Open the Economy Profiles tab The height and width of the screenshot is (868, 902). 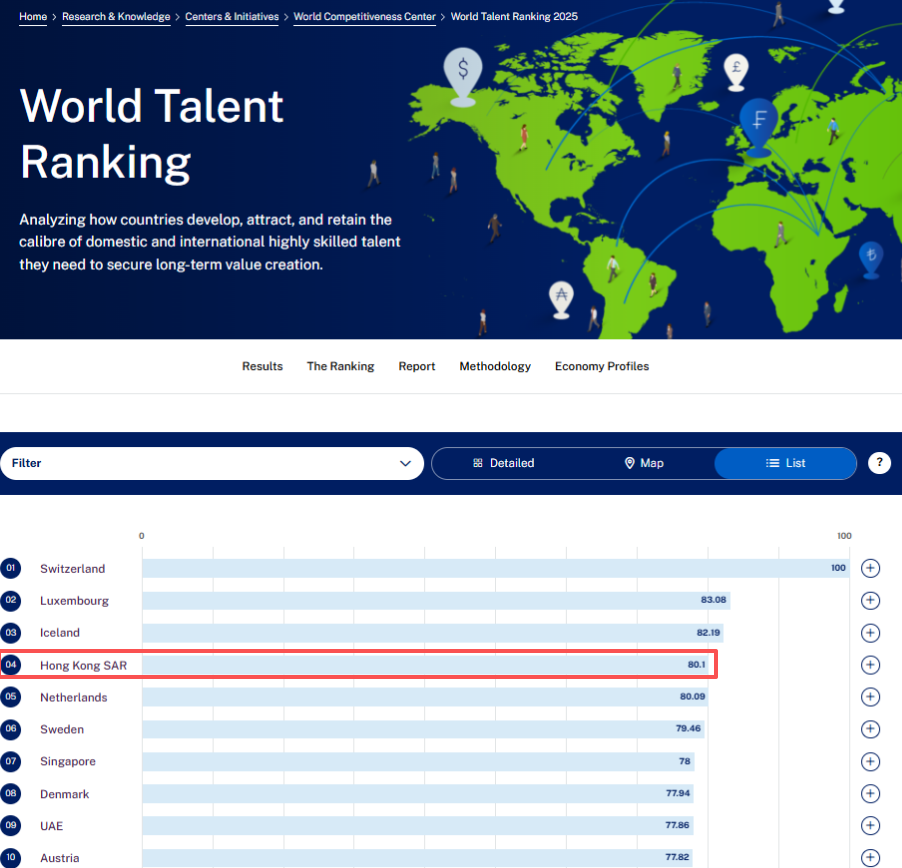pyautogui.click(x=602, y=367)
